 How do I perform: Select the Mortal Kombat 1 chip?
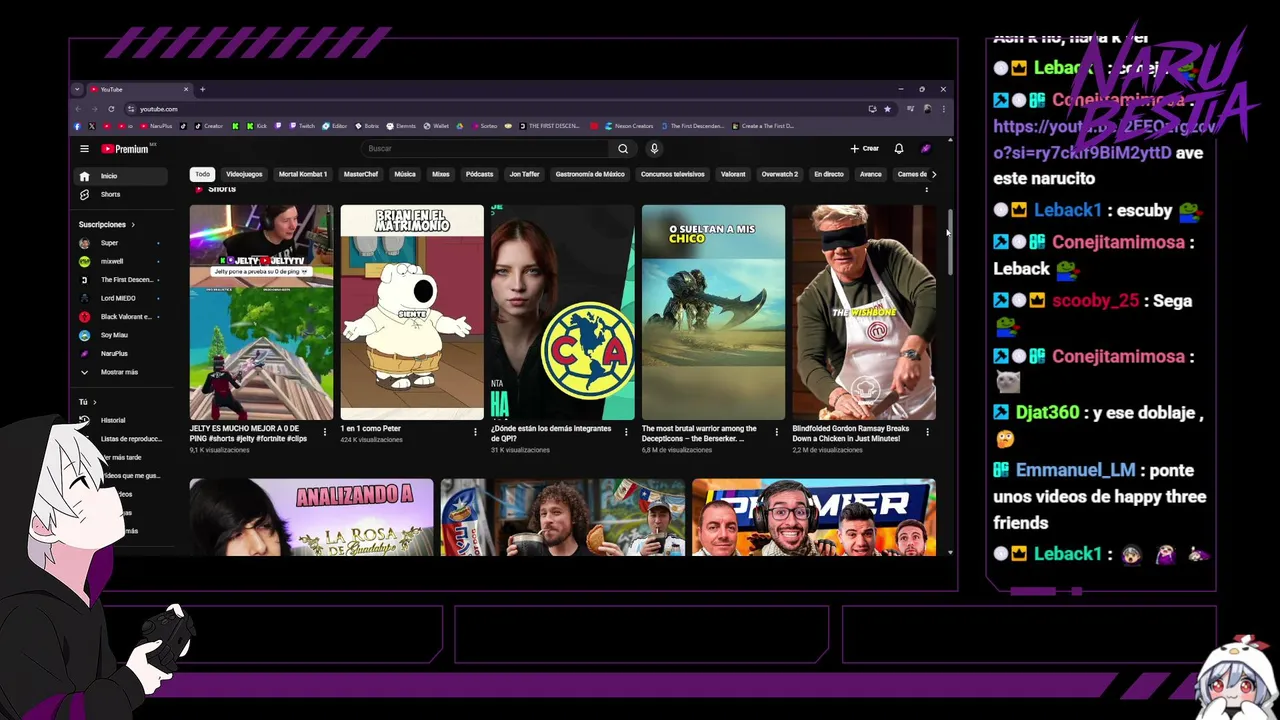coord(303,174)
